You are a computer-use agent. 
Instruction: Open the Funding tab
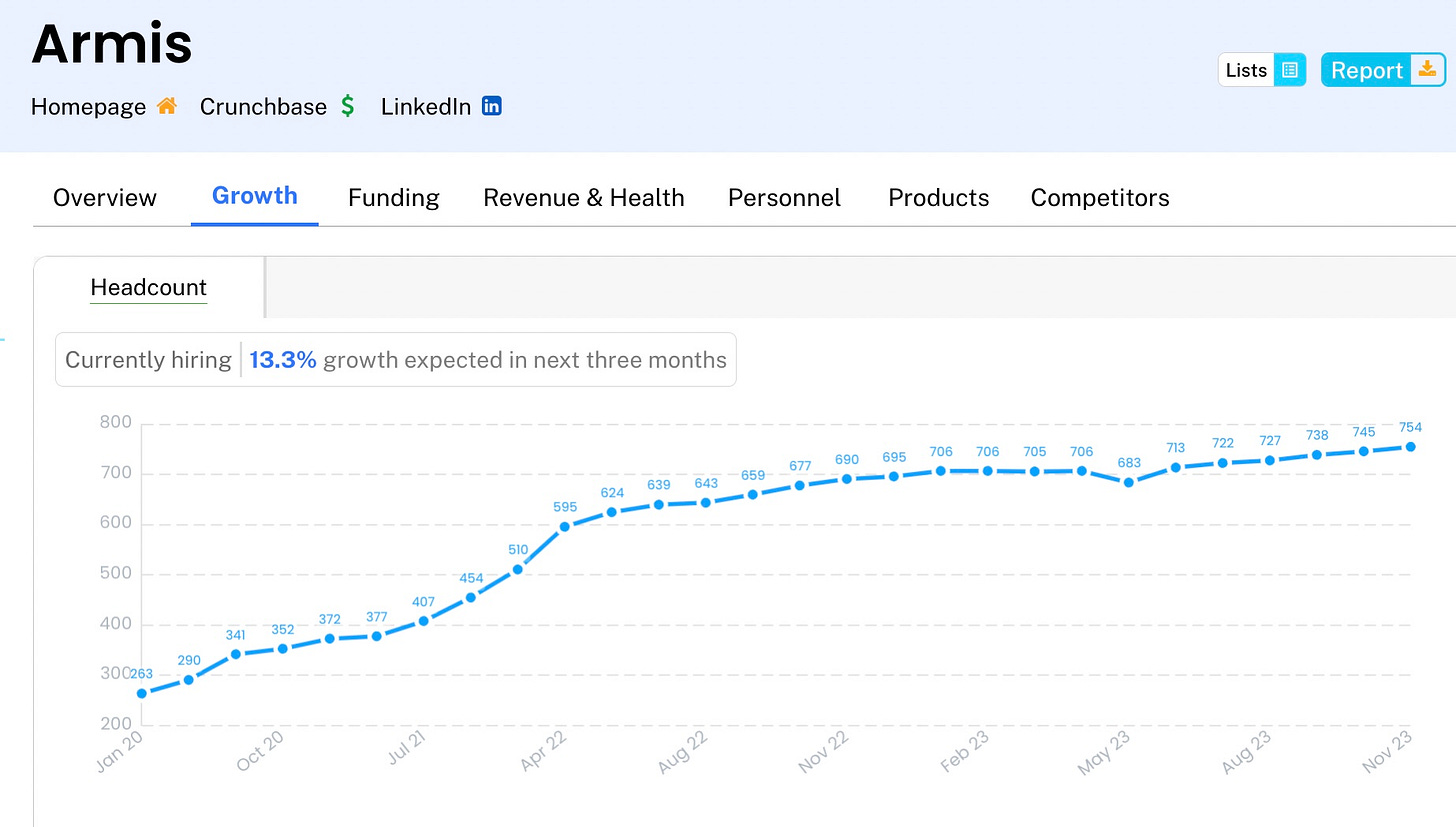click(394, 198)
